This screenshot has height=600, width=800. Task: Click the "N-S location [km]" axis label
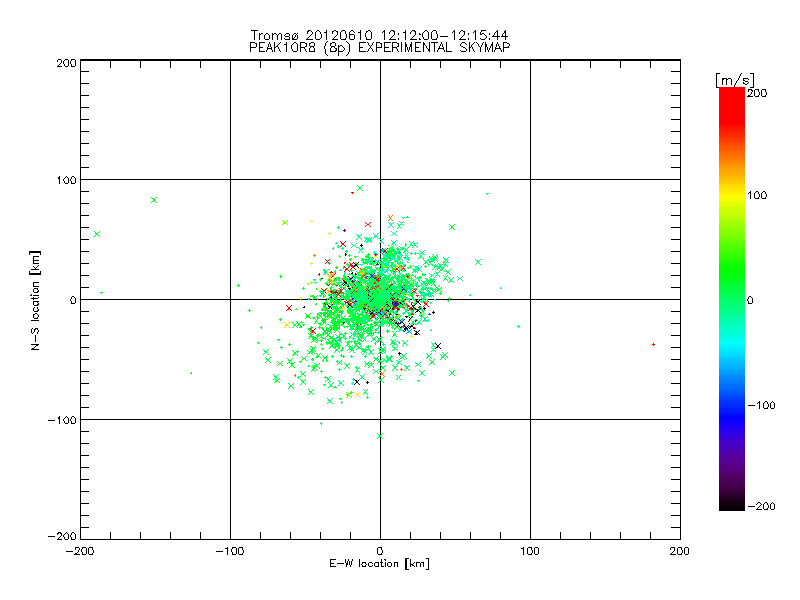(x=35, y=301)
